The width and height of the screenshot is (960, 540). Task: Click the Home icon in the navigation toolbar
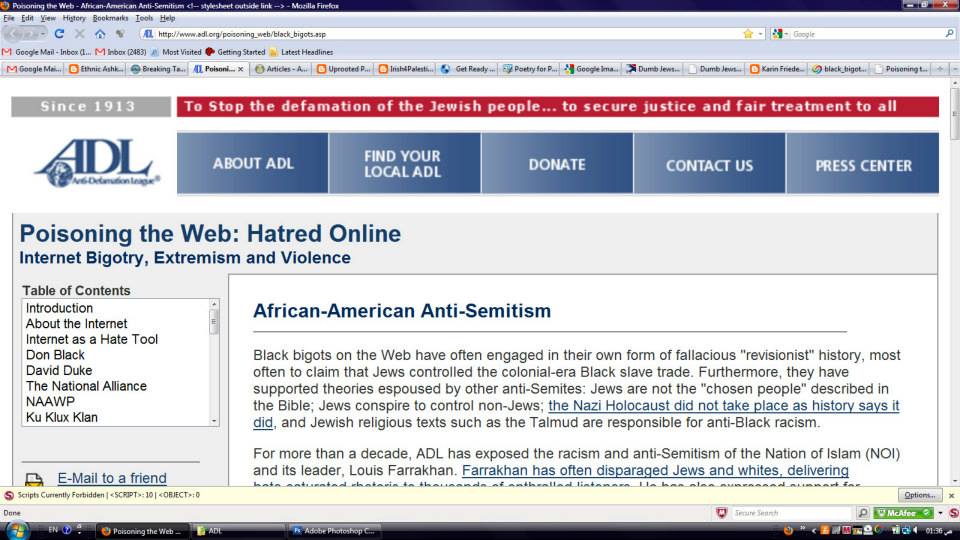click(100, 33)
